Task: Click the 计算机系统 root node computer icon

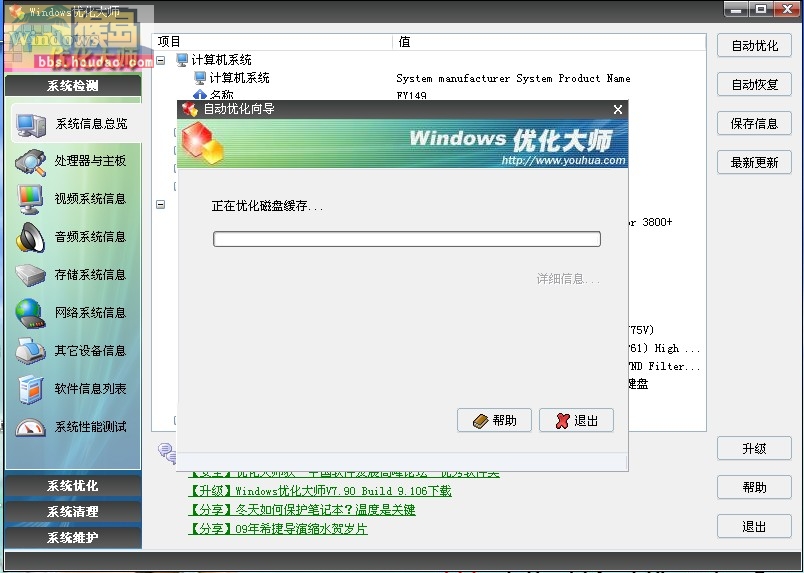Action: [182, 60]
